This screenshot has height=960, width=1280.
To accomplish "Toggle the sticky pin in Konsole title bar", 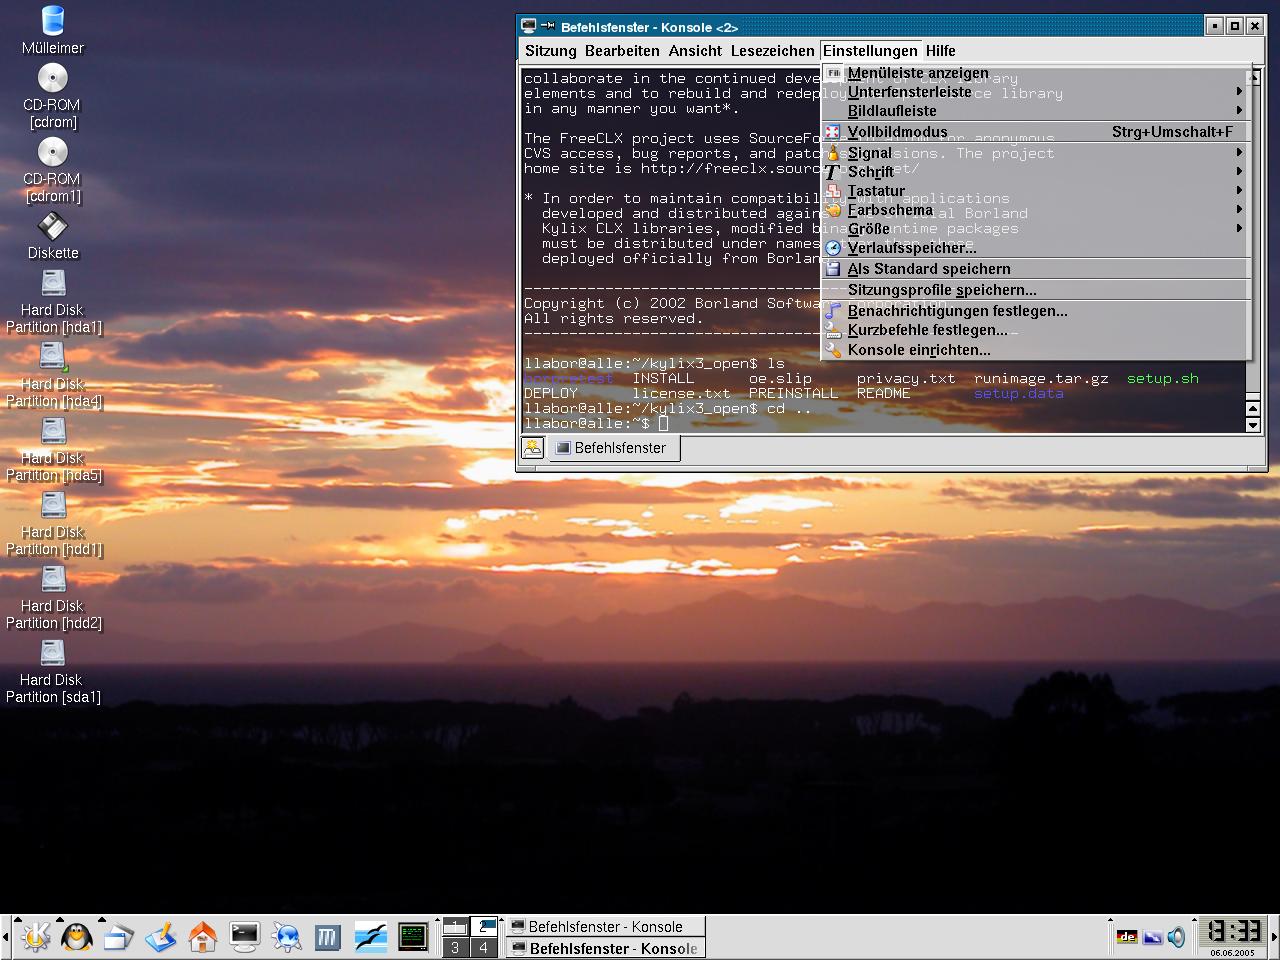I will point(549,27).
